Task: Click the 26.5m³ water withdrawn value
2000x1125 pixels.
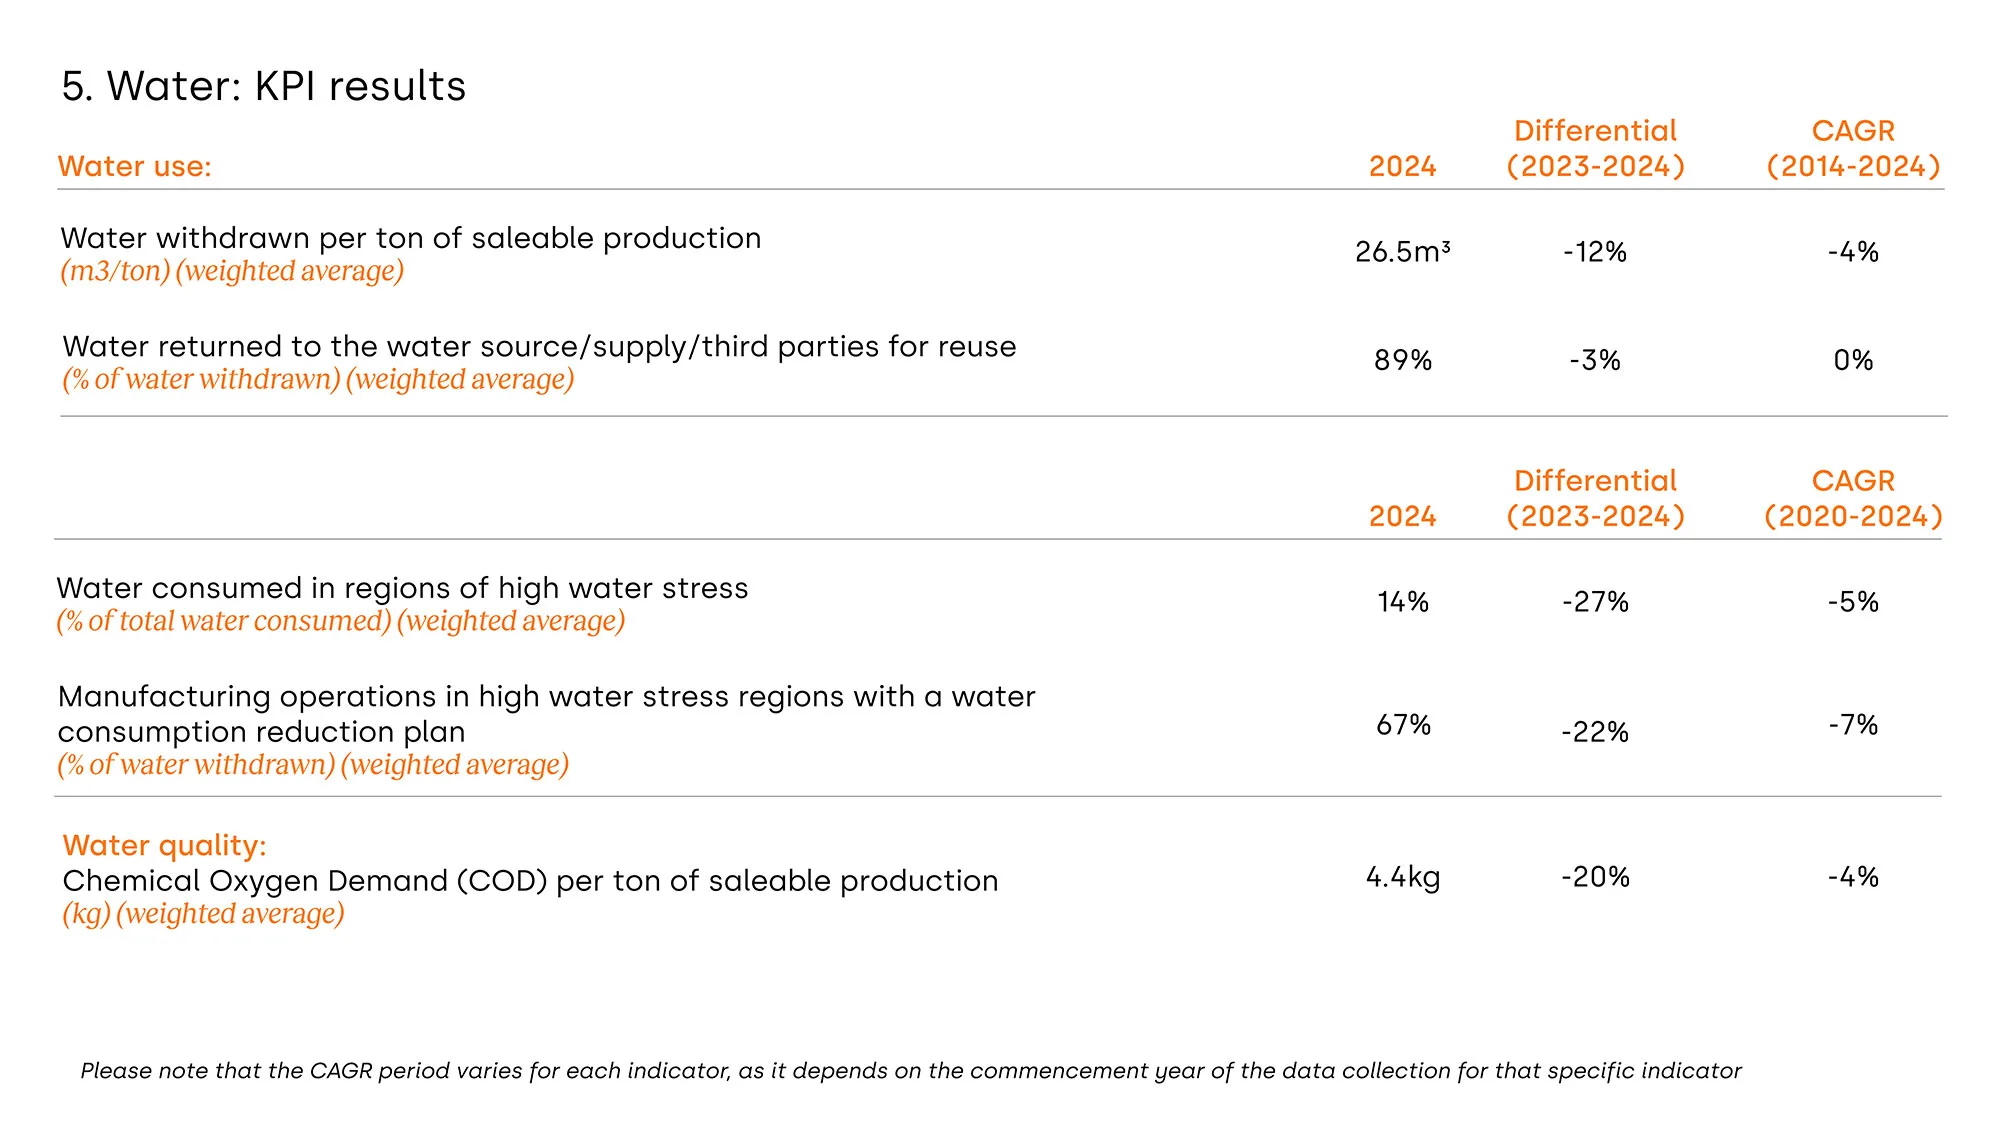Action: point(1402,252)
